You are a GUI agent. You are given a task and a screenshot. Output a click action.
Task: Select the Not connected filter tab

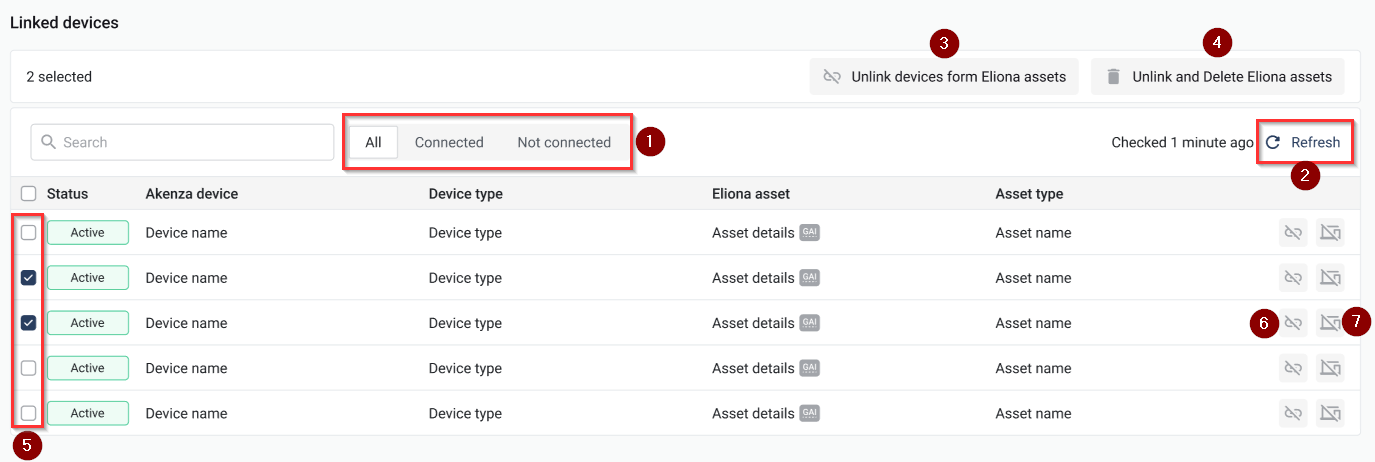[x=564, y=142]
